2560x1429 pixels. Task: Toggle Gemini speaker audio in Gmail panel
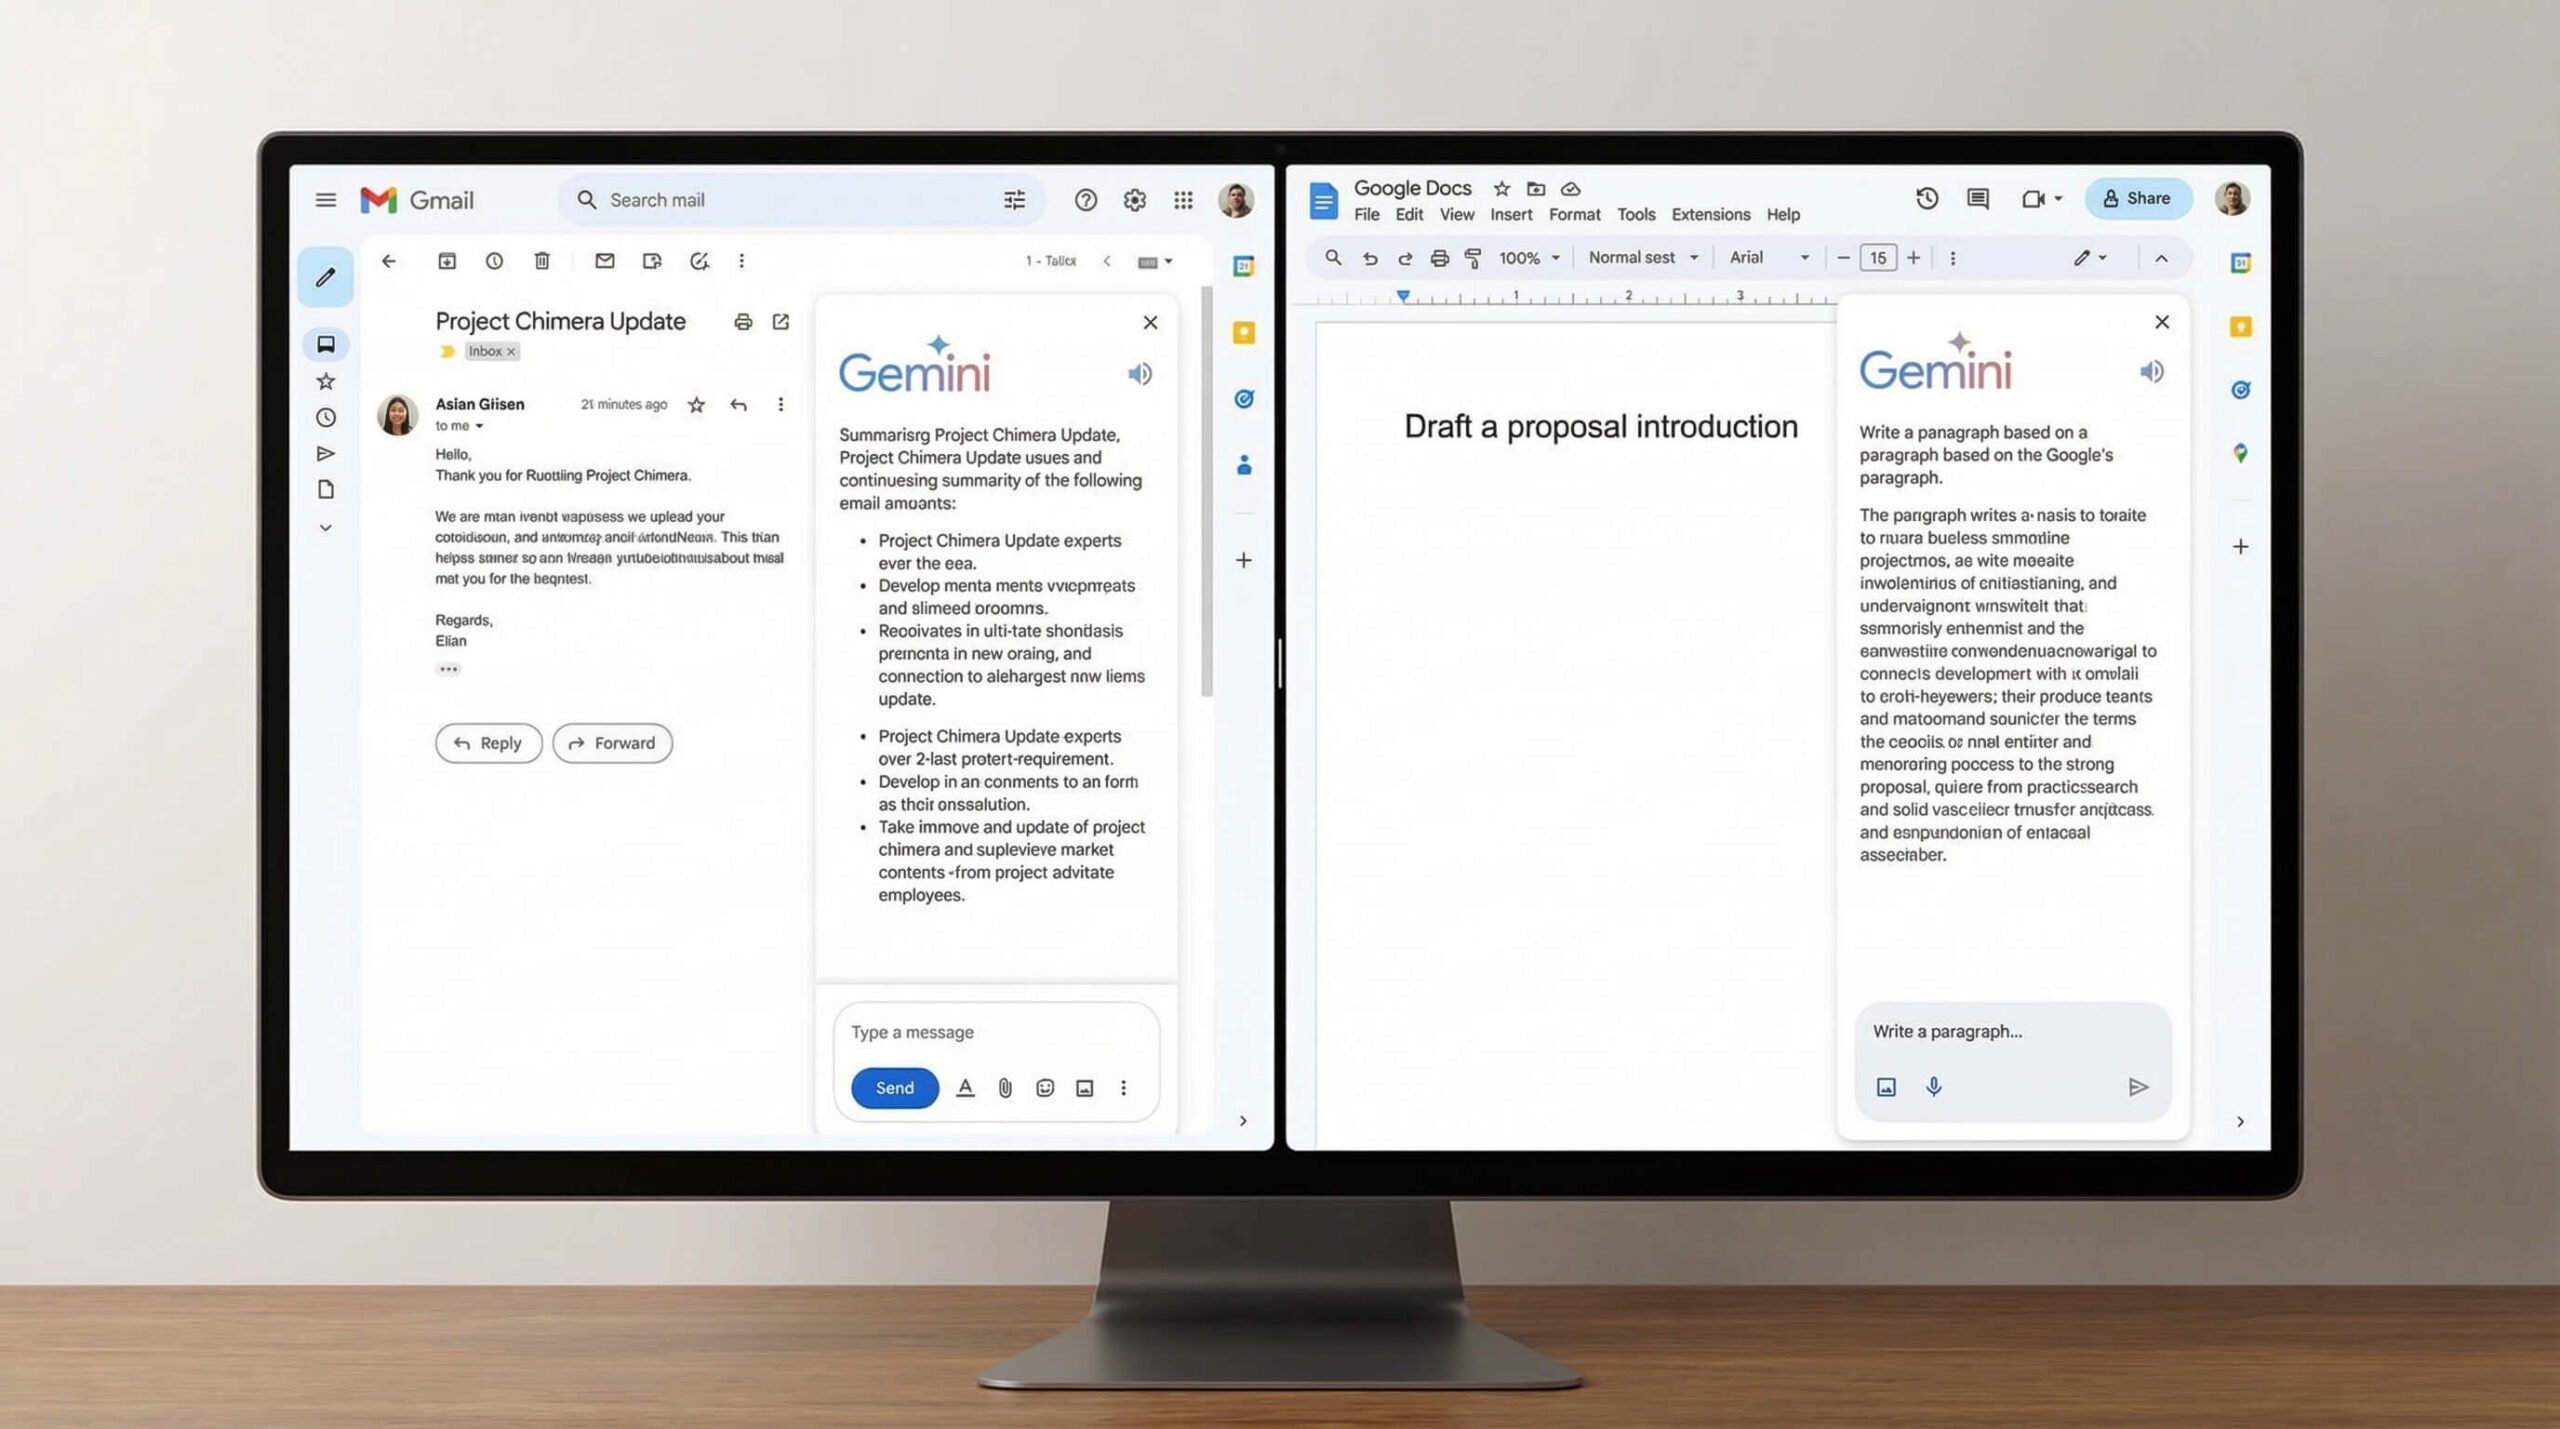tap(1140, 374)
